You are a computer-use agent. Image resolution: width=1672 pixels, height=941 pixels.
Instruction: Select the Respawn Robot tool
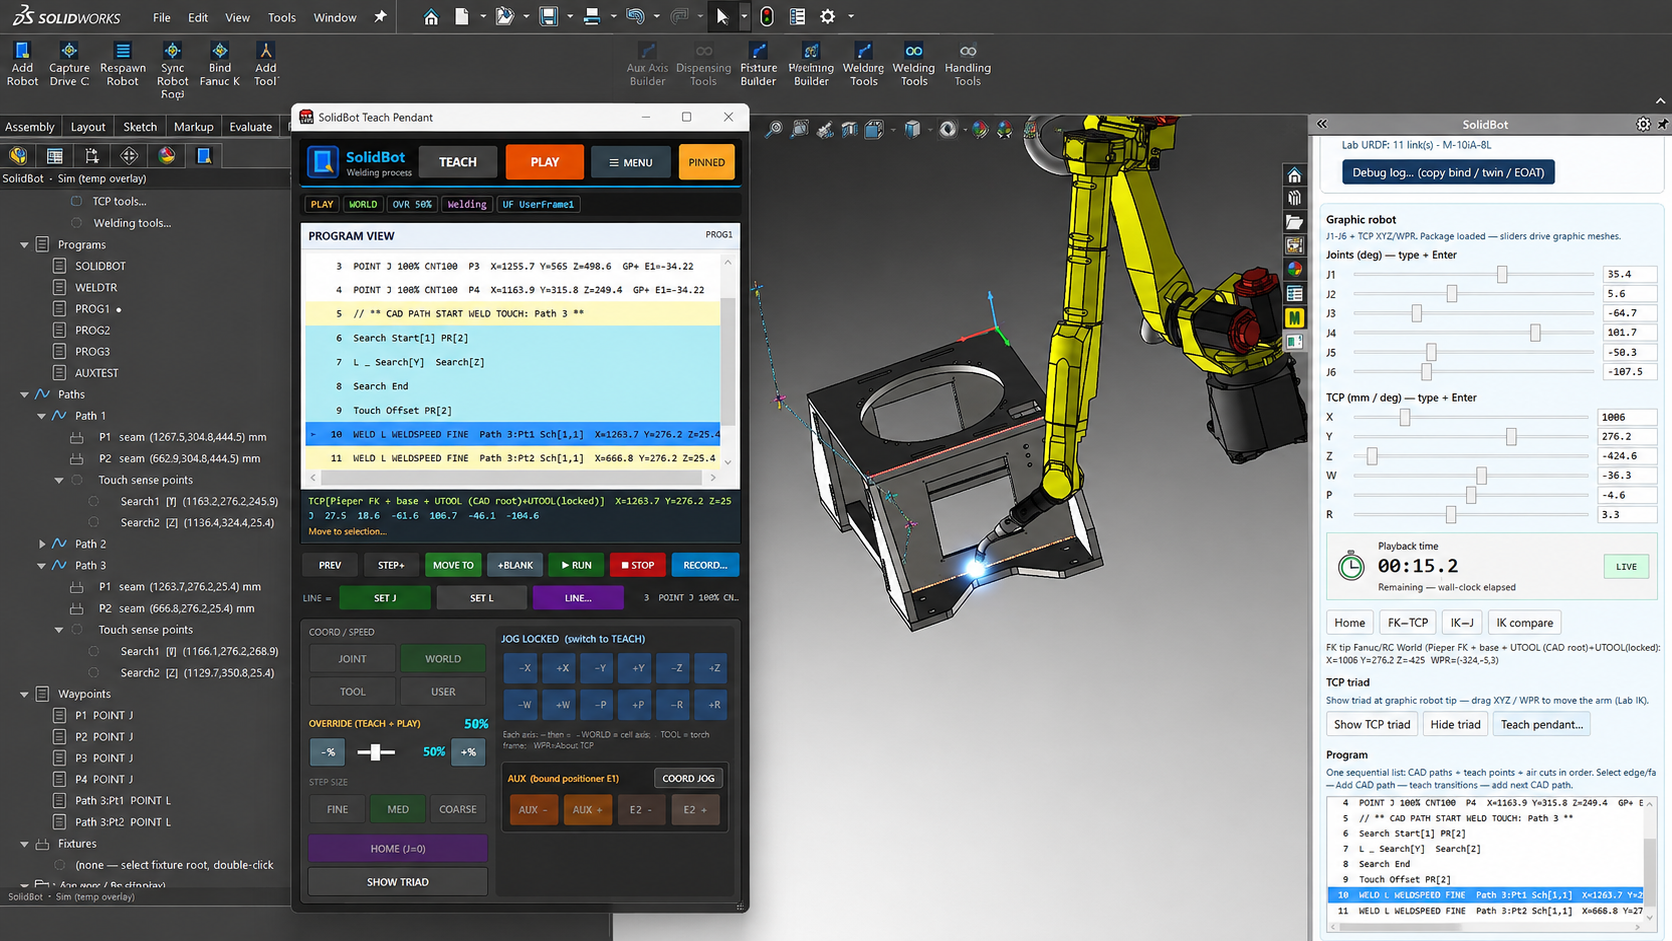pyautogui.click(x=122, y=64)
